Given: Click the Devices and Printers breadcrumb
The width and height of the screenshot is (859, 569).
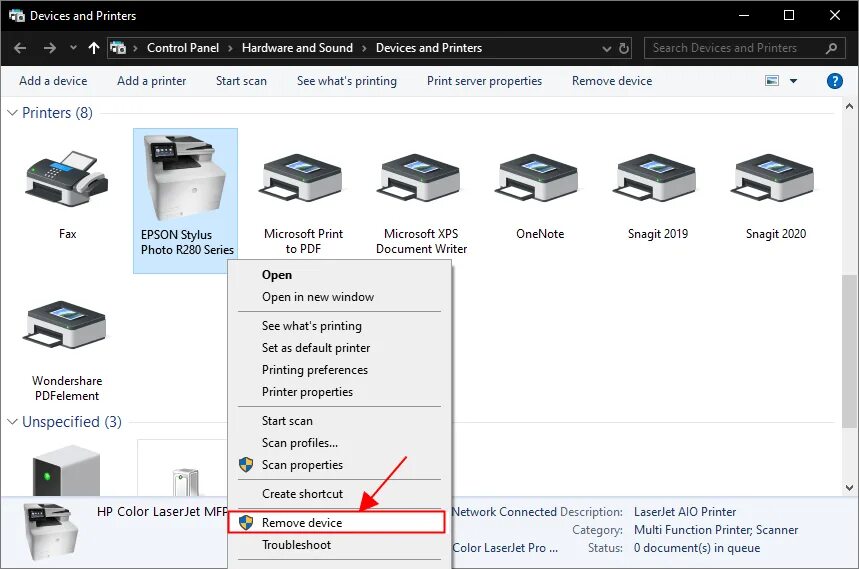Looking at the screenshot, I should (x=429, y=48).
